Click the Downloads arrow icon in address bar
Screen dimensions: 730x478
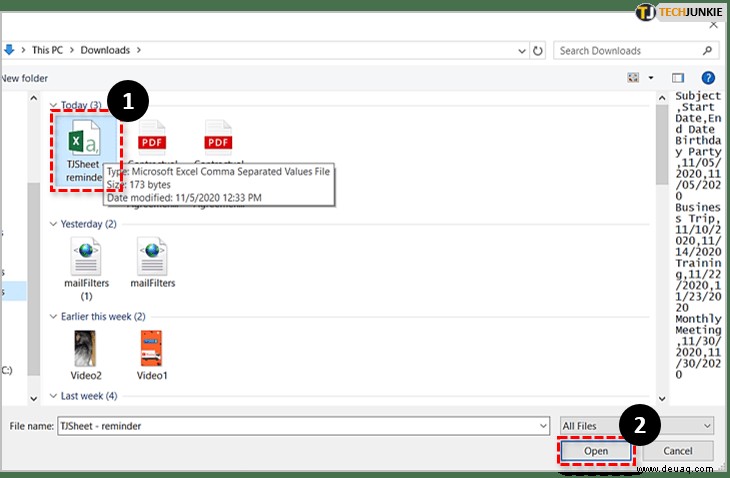[9, 49]
